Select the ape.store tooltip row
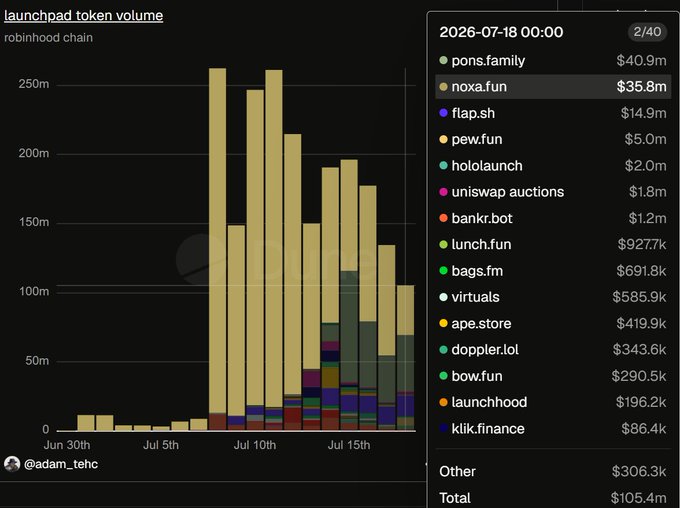This screenshot has width=680, height=508. [553, 323]
